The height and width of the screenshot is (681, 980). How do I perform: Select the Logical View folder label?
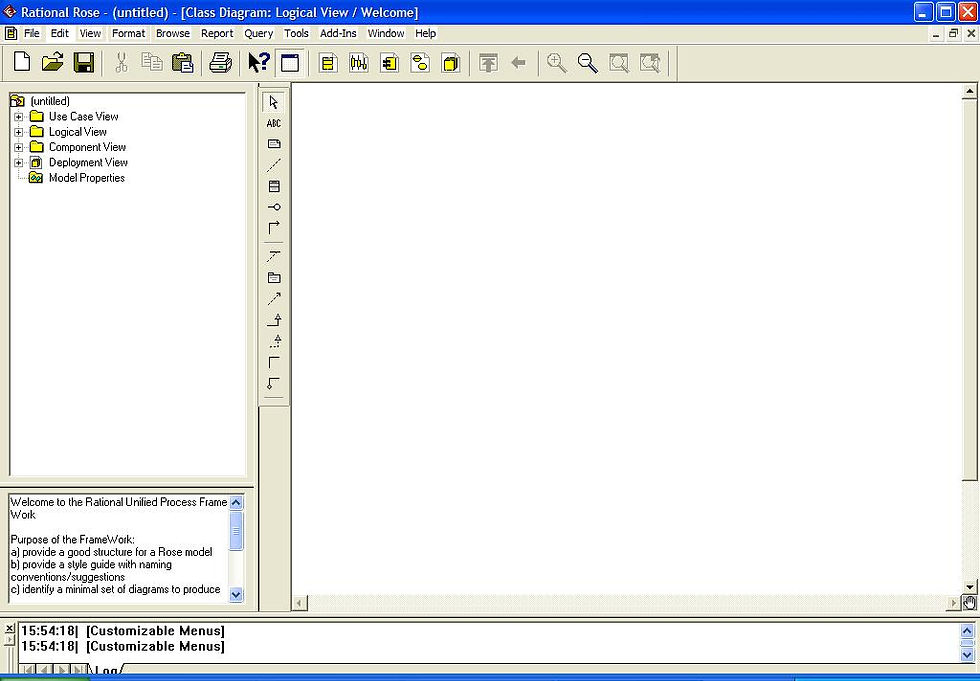click(78, 132)
